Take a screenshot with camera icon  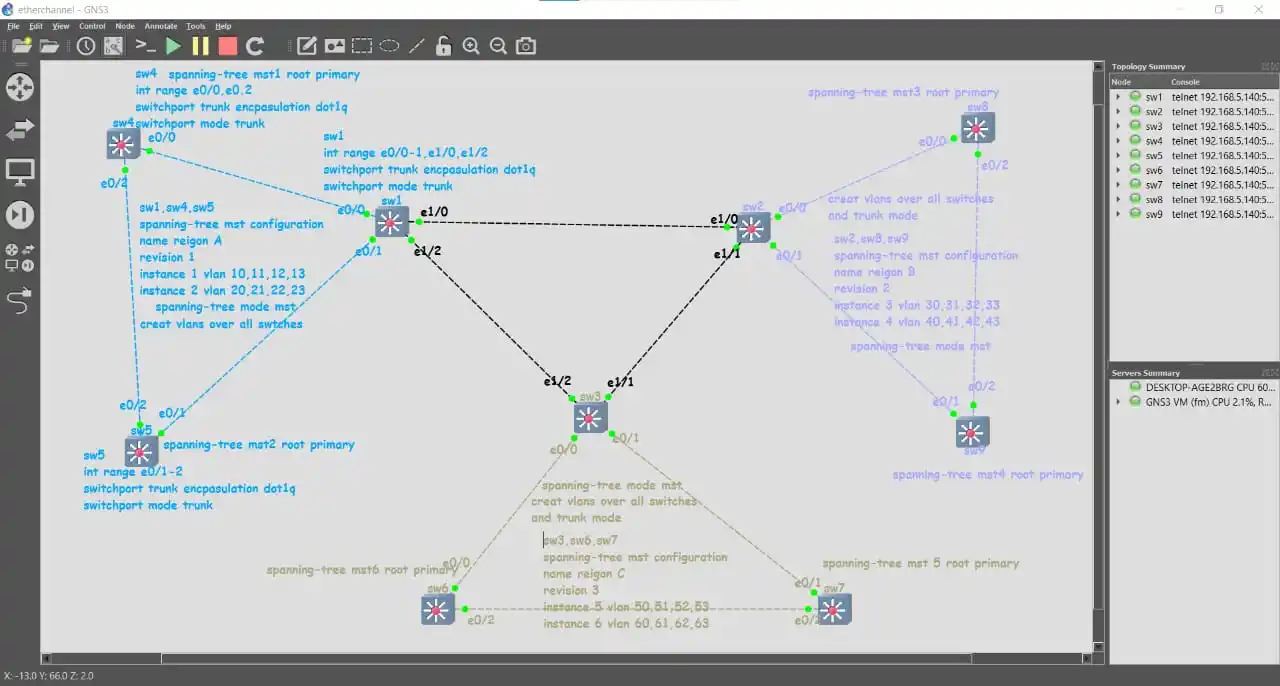pyautogui.click(x=526, y=46)
